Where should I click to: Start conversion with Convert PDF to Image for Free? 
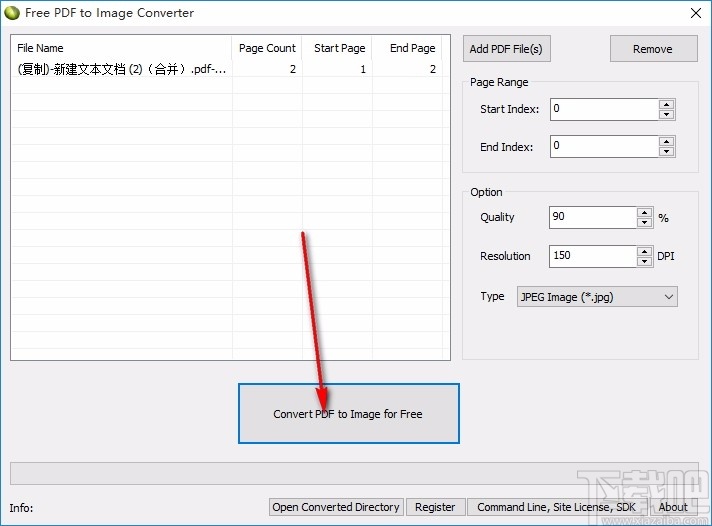[x=348, y=413]
